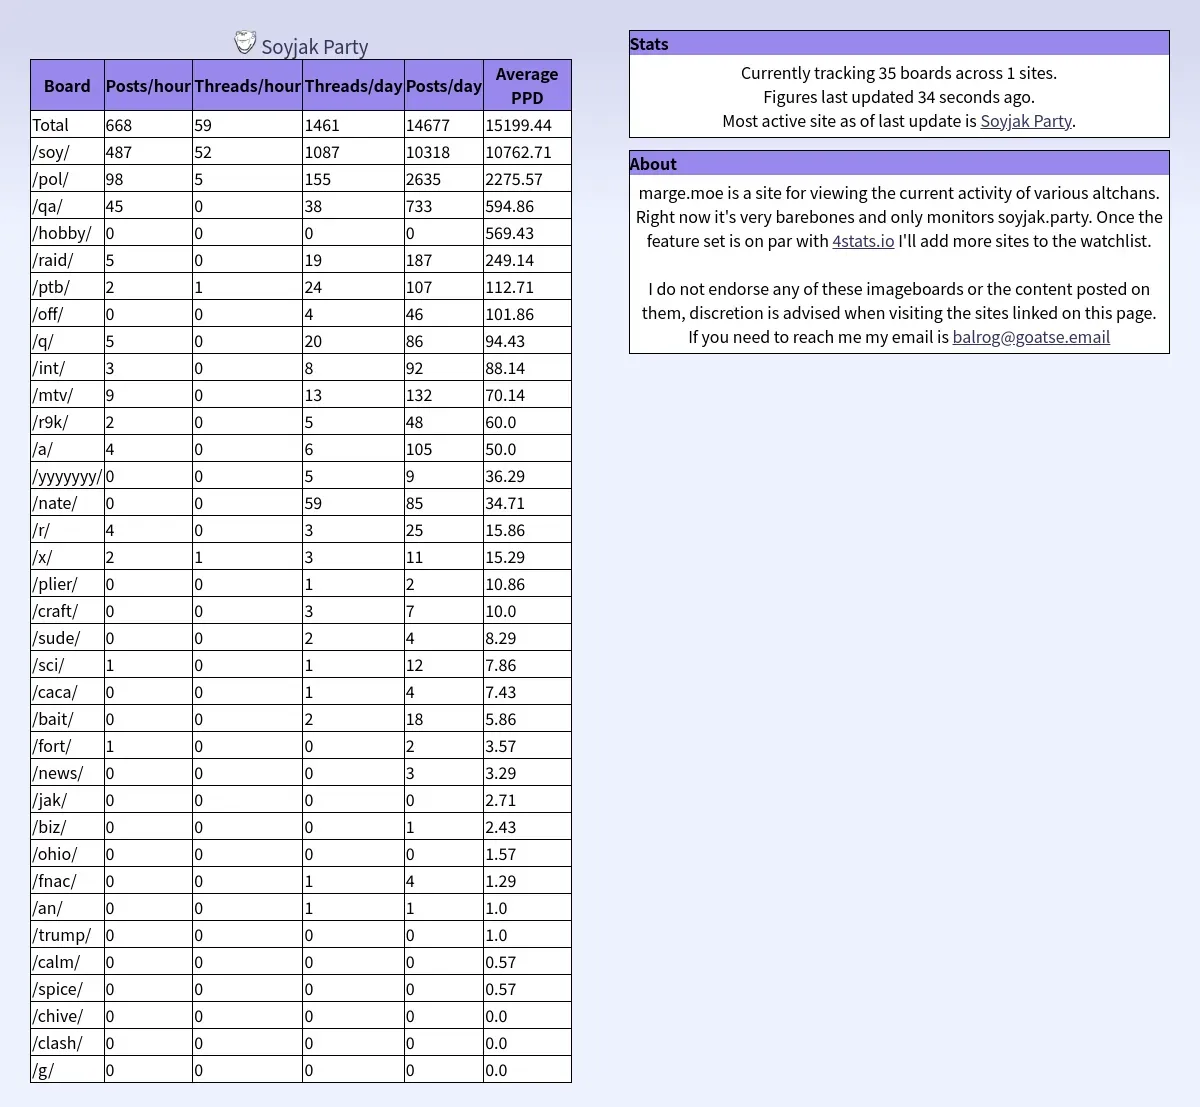Click the /soy/ board cell
The height and width of the screenshot is (1107, 1200).
coord(67,152)
